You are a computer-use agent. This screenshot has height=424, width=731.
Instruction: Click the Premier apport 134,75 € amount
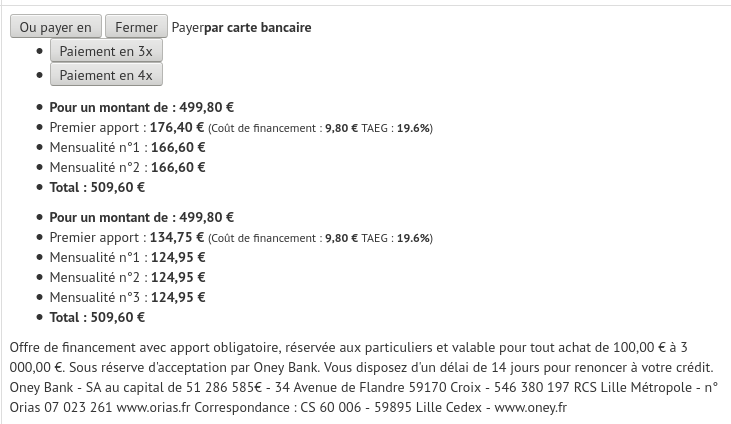(177, 237)
